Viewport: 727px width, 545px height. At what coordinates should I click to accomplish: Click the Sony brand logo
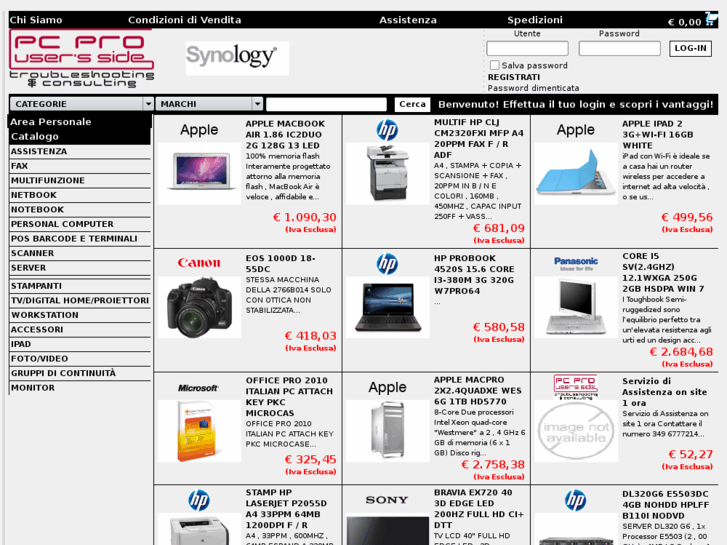point(387,500)
